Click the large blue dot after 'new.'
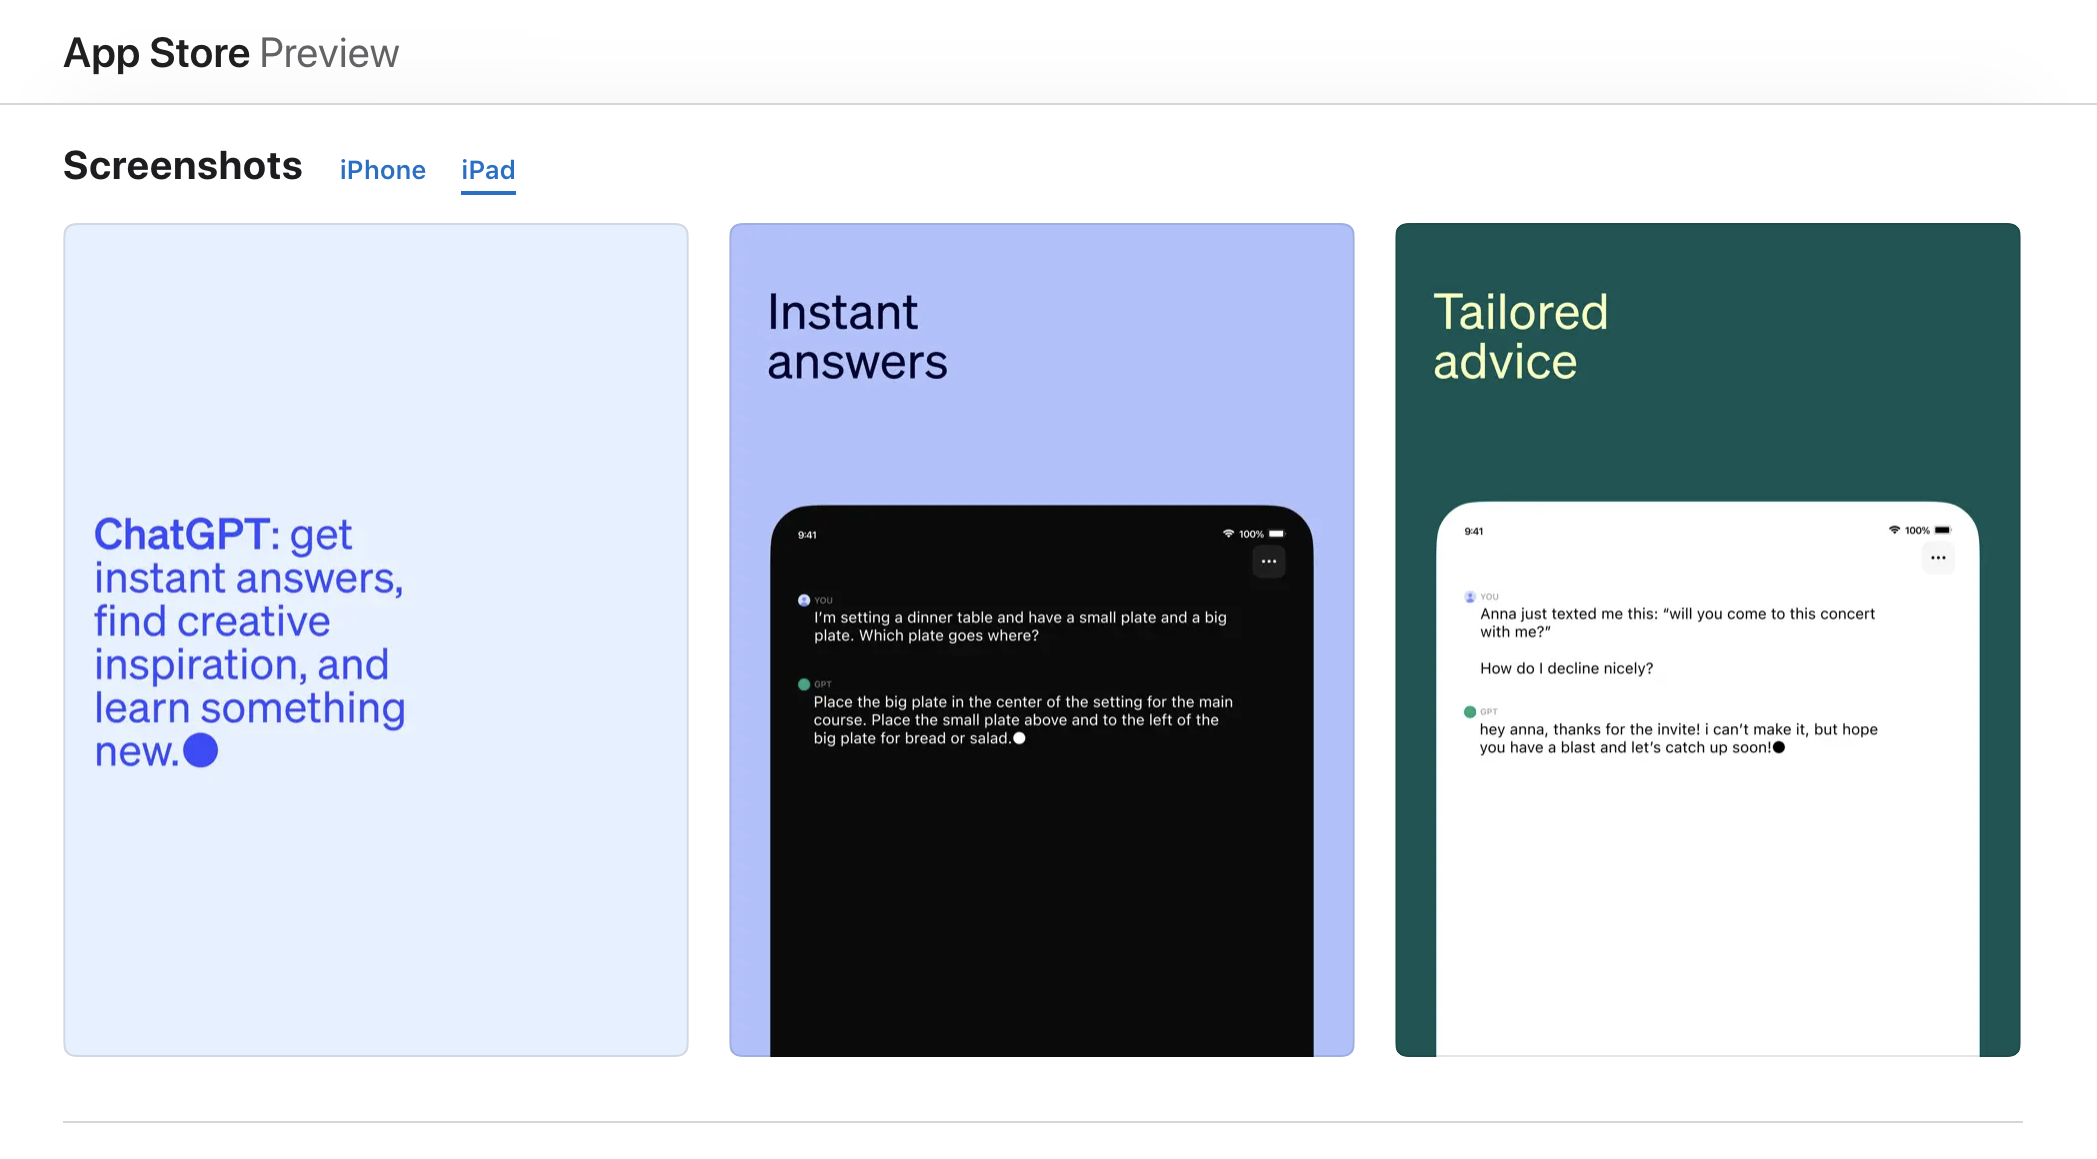 pos(200,750)
